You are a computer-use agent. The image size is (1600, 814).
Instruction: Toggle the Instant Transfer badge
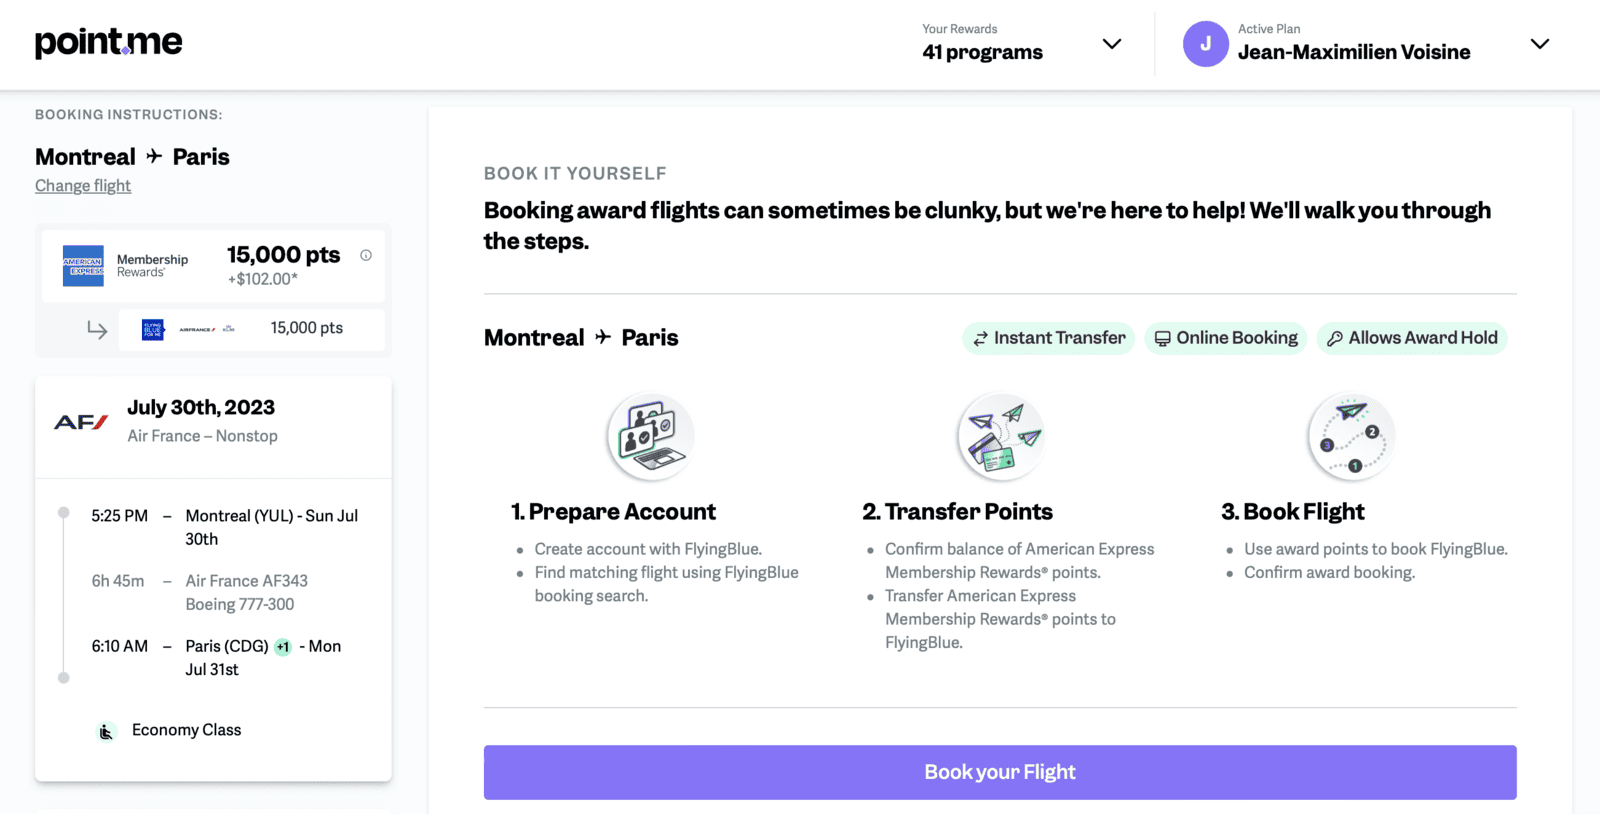click(1047, 338)
